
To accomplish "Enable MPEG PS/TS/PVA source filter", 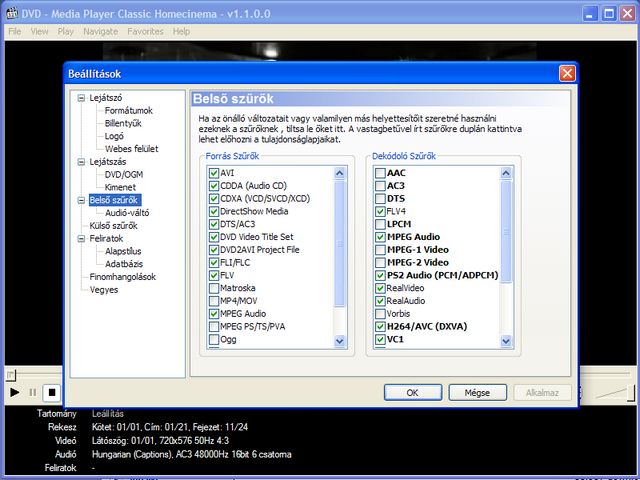I will [214, 327].
